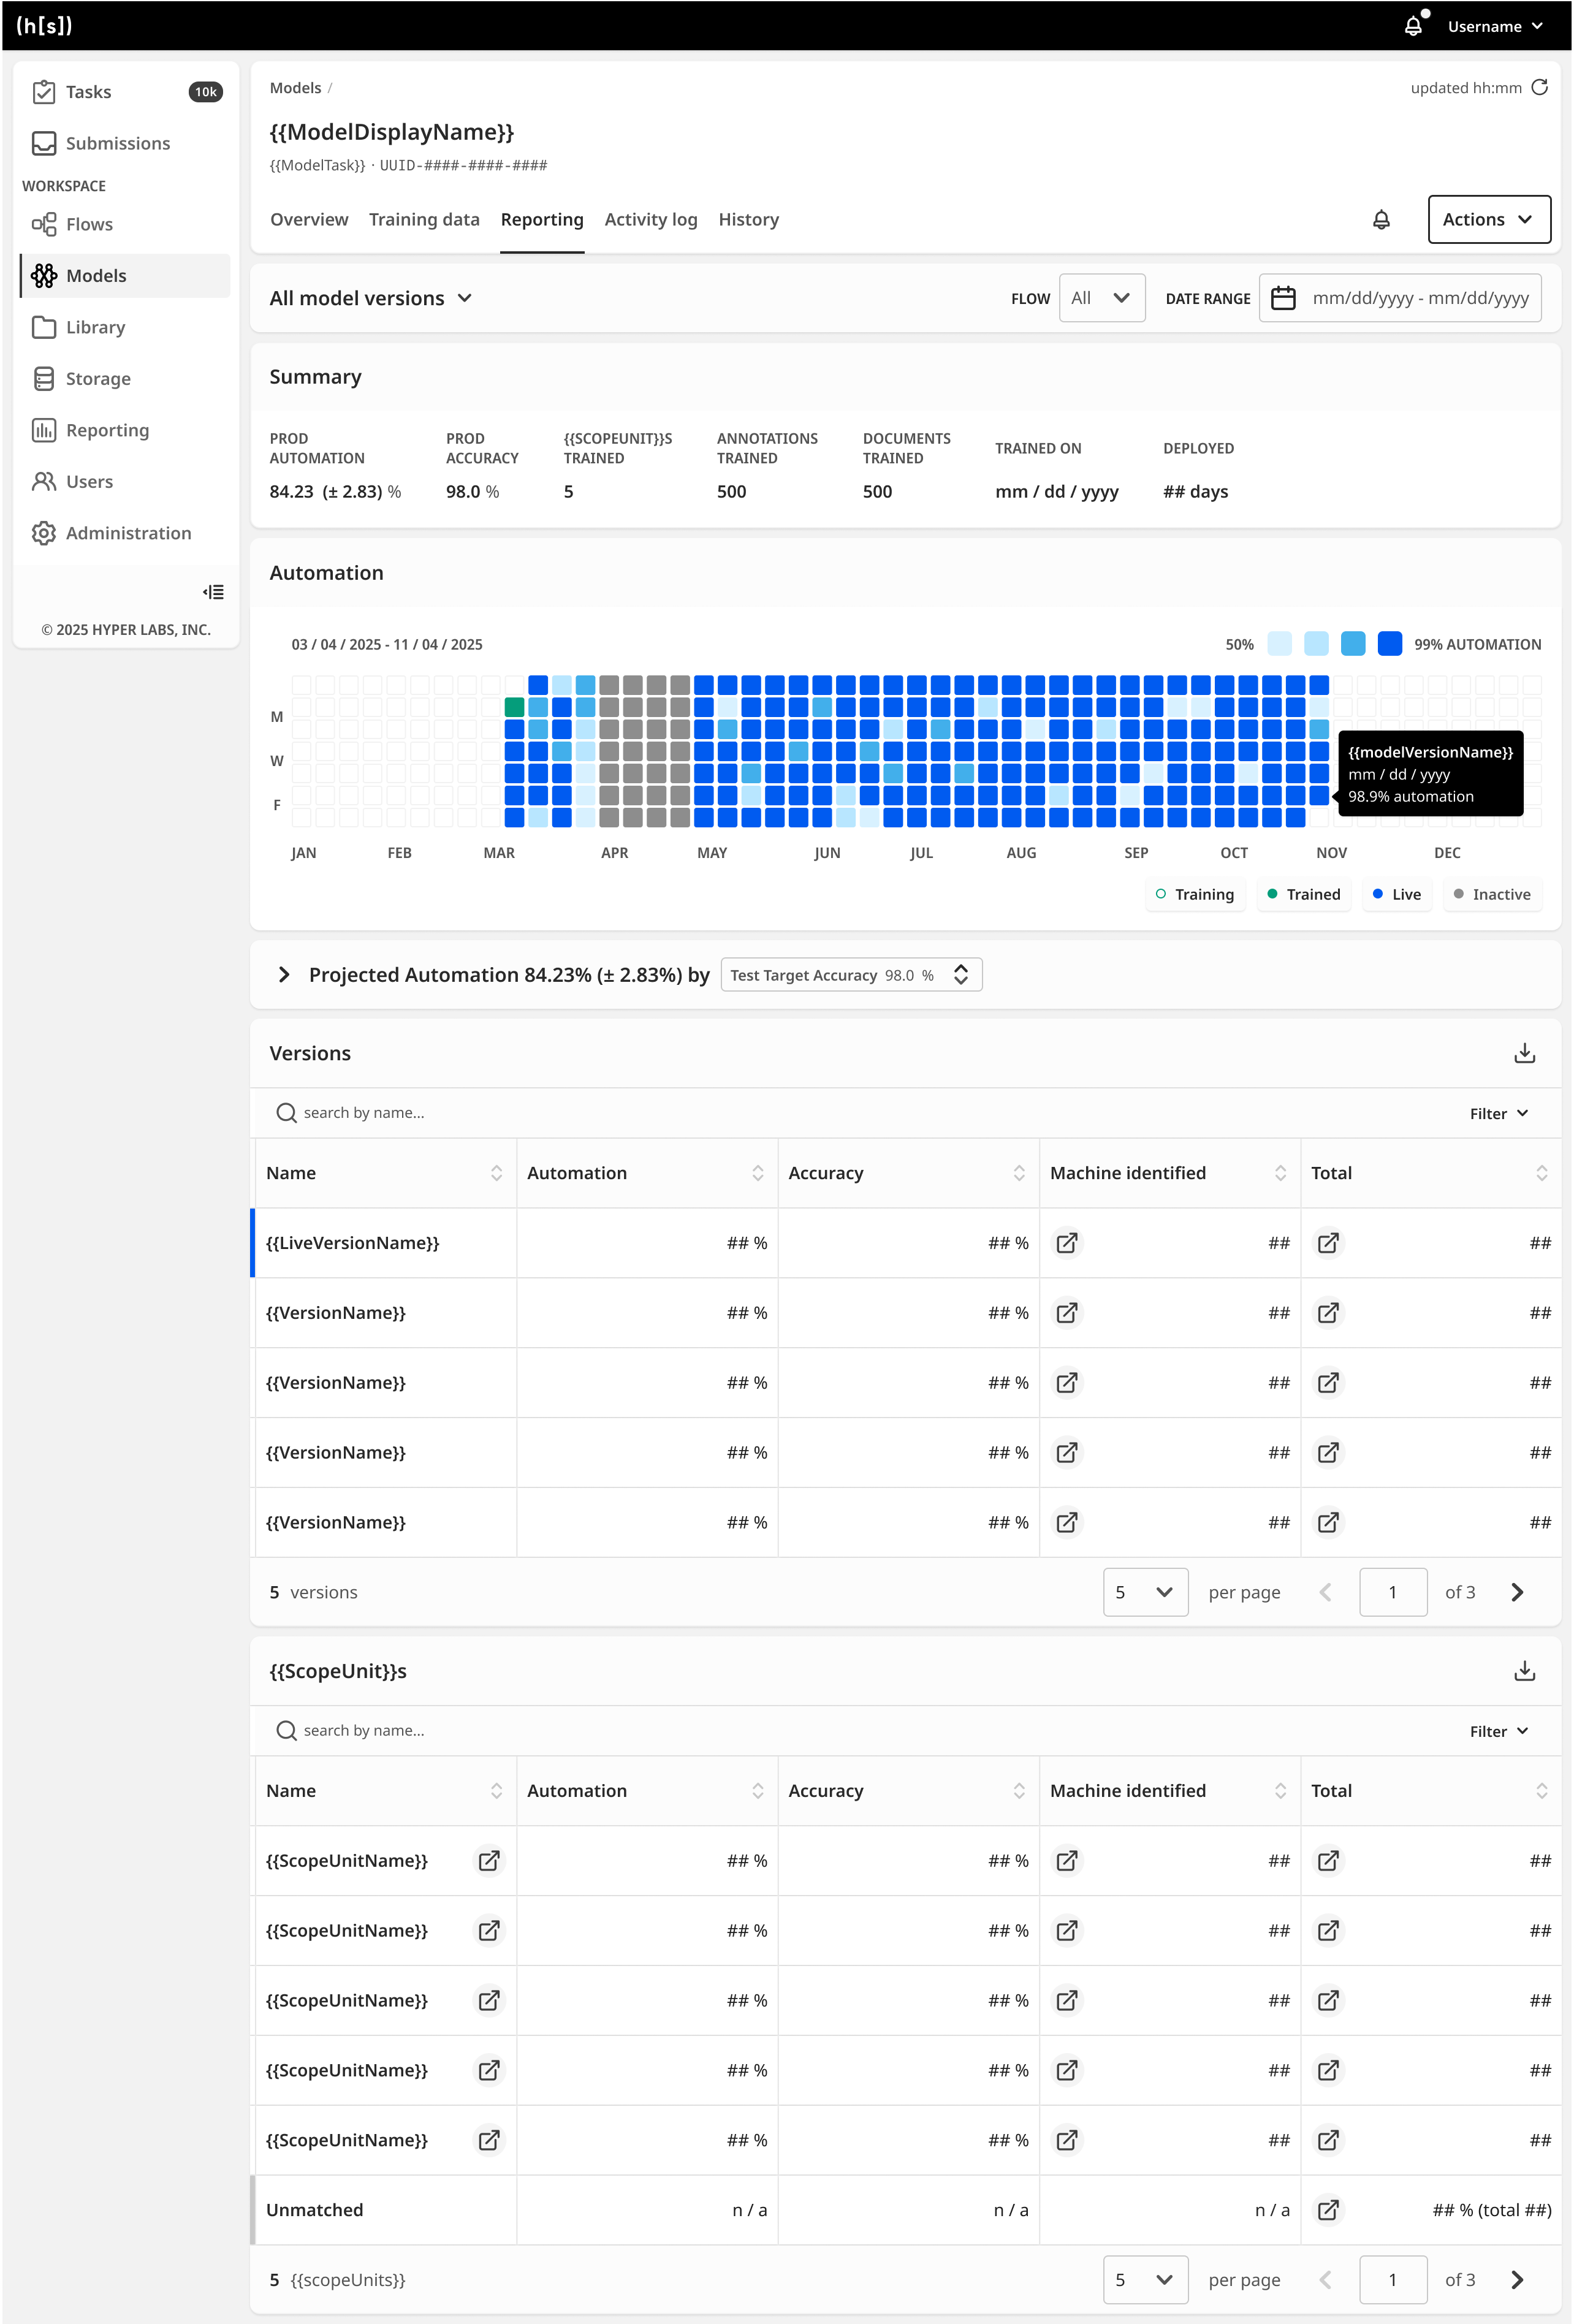Download the Versions table
Image resolution: width=1574 pixels, height=2324 pixels.
pos(1524,1053)
